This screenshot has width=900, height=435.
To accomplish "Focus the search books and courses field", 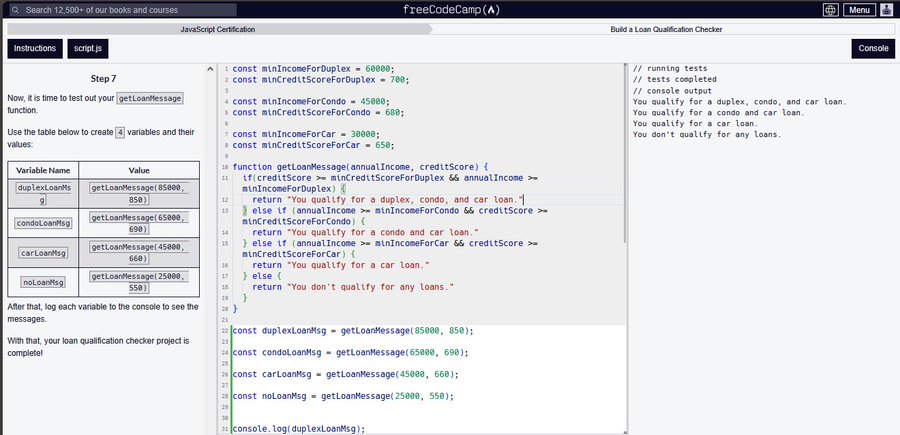I will [x=123, y=10].
